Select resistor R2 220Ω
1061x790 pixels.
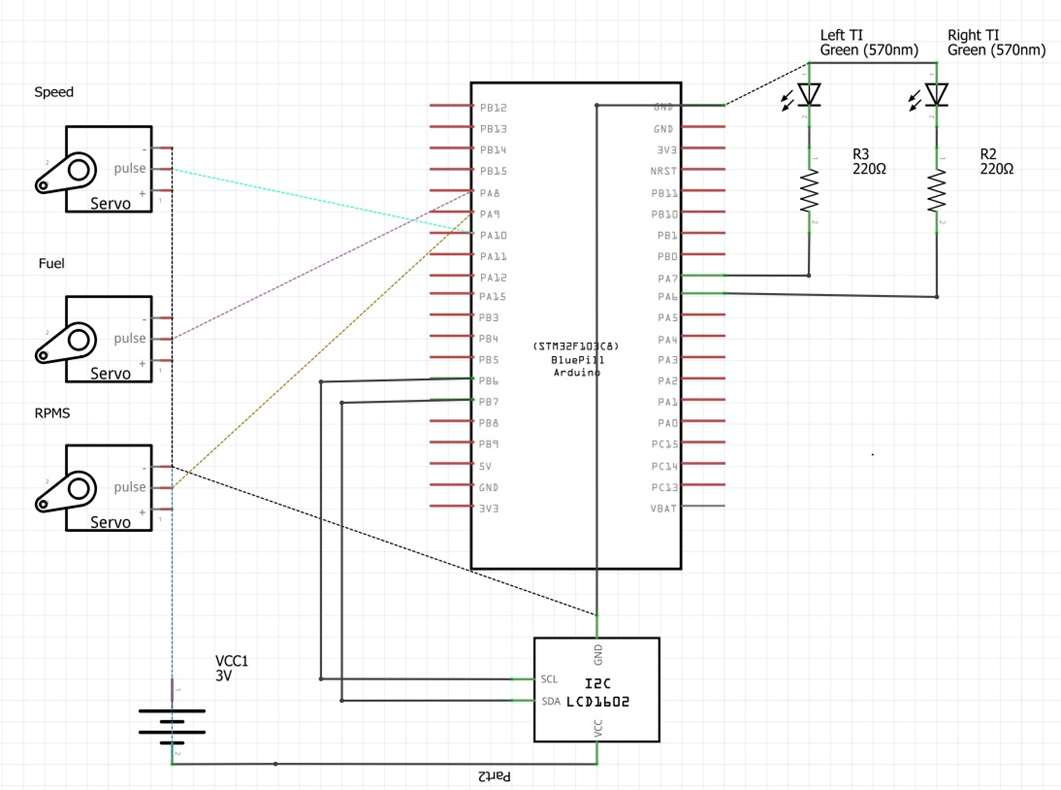pyautogui.click(x=936, y=192)
